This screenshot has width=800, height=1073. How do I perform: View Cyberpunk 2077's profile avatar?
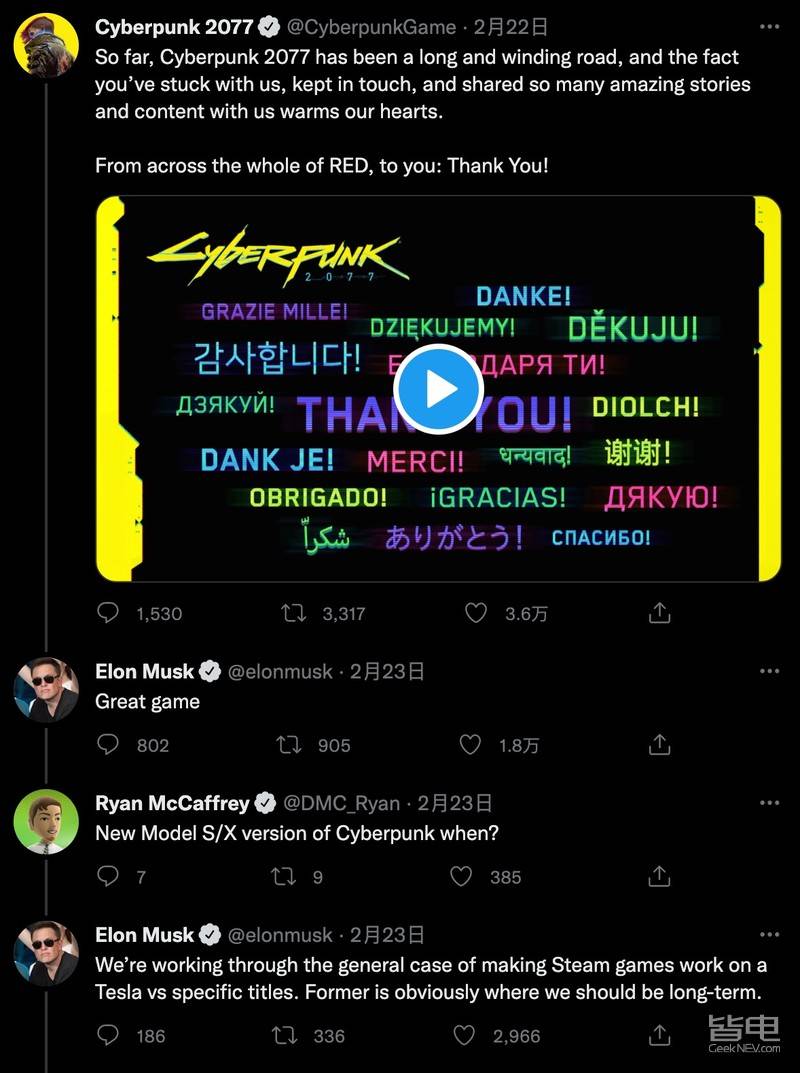(x=46, y=43)
